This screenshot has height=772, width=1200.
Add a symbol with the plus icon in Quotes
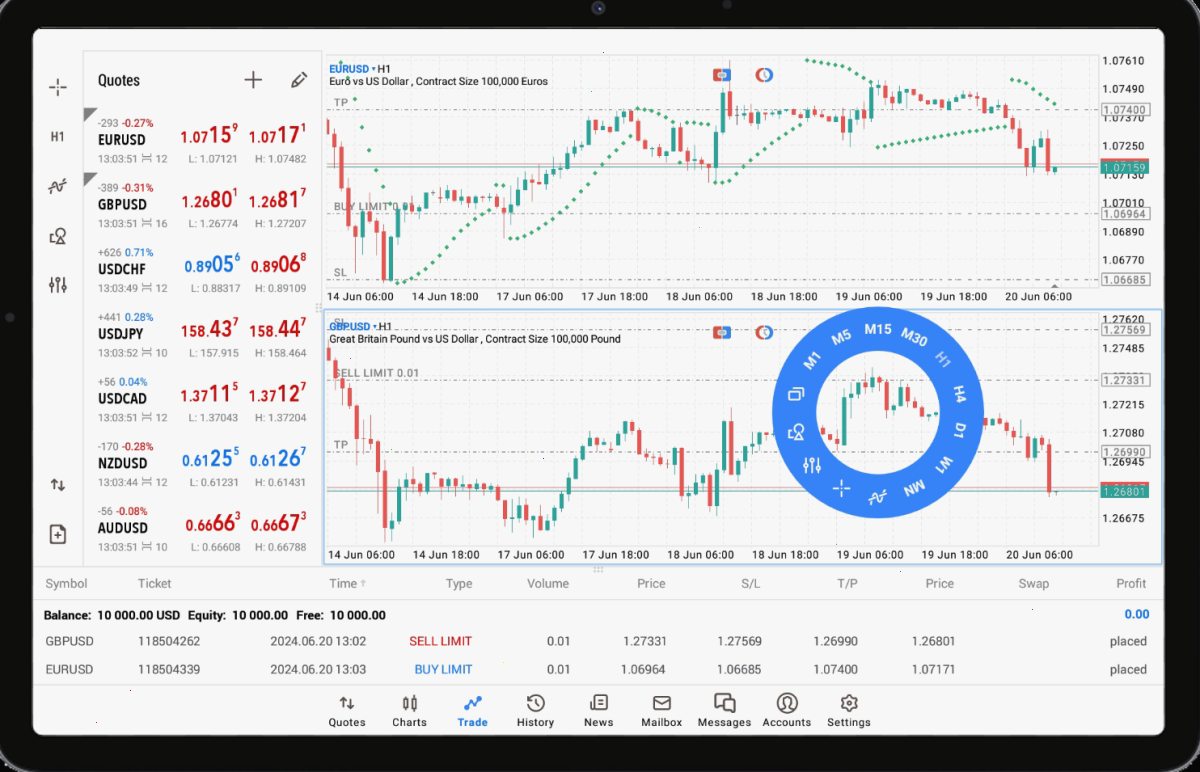[x=253, y=80]
